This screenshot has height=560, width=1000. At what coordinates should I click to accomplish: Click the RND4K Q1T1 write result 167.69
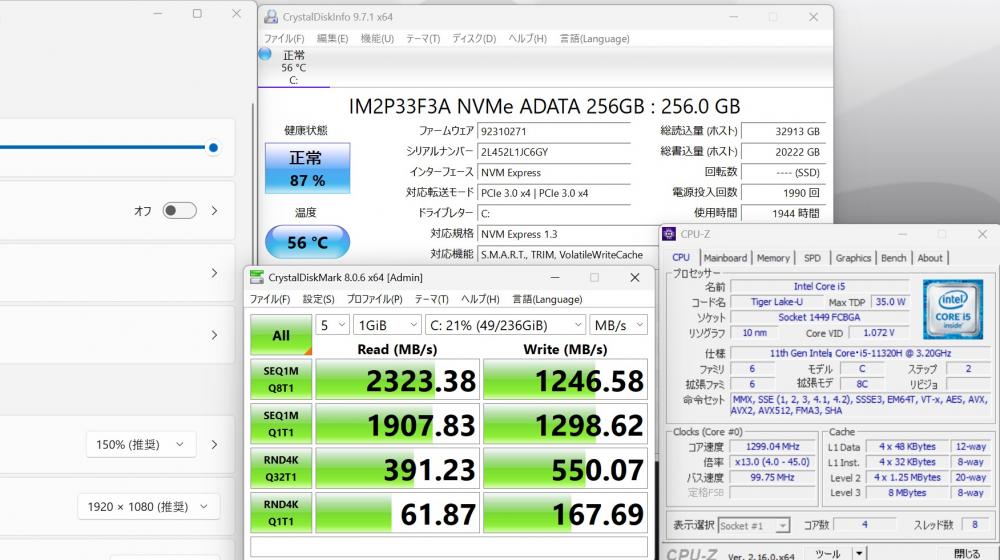coord(565,513)
